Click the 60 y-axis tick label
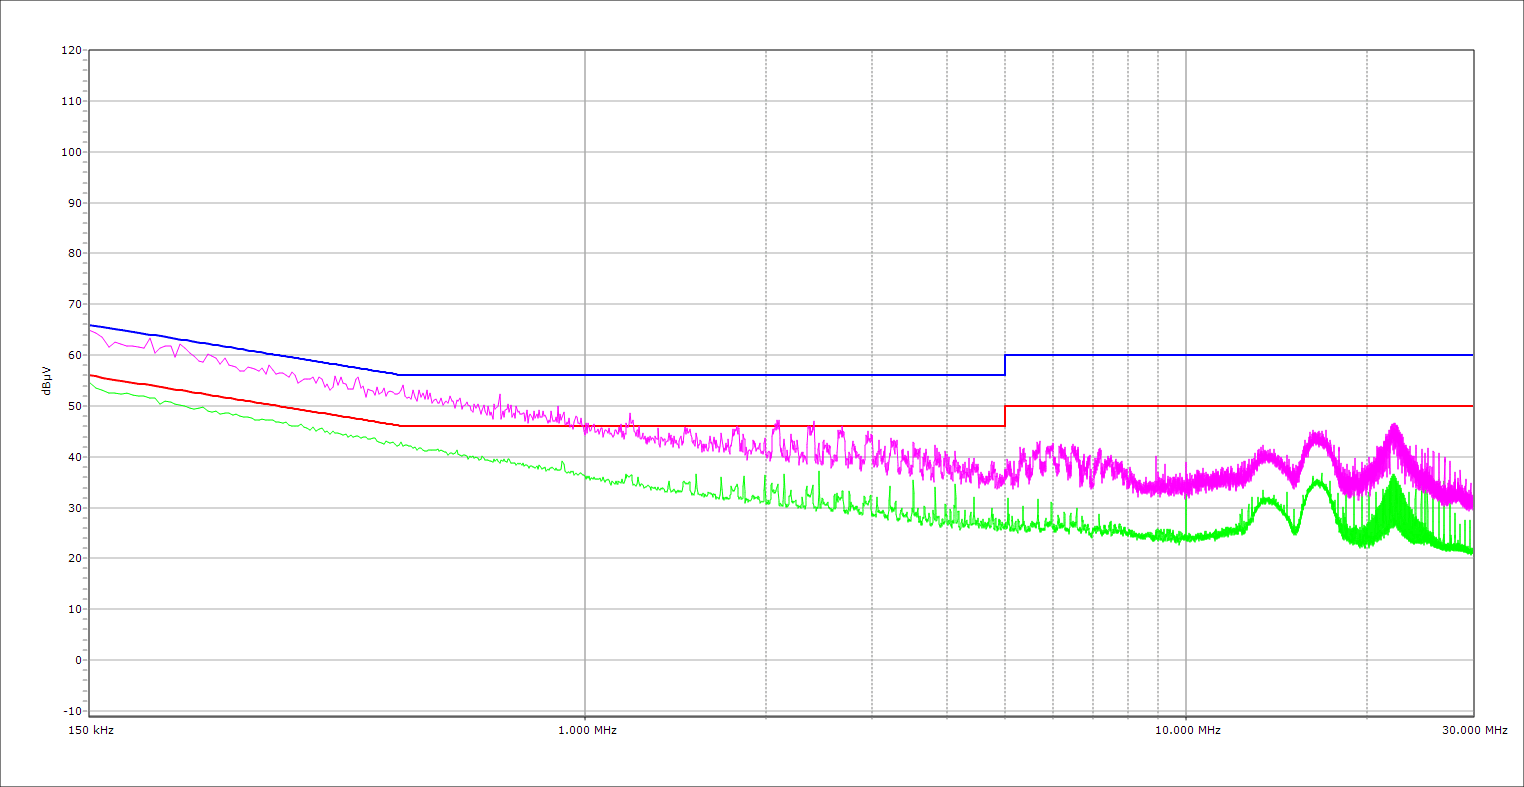The image size is (1524, 787). coord(74,355)
